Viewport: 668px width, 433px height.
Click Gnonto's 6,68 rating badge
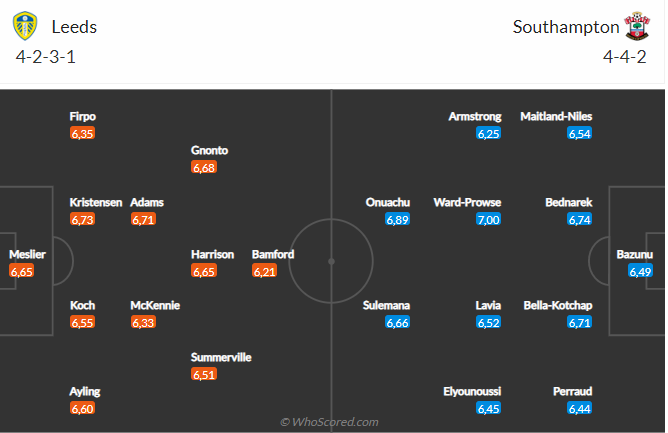pos(203,167)
